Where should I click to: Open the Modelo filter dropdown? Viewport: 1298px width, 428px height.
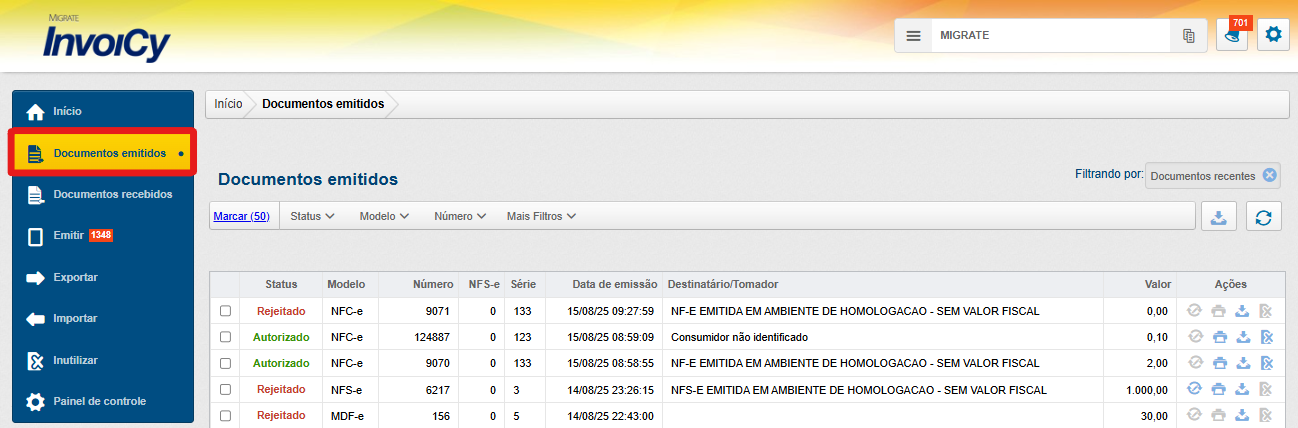coord(384,216)
